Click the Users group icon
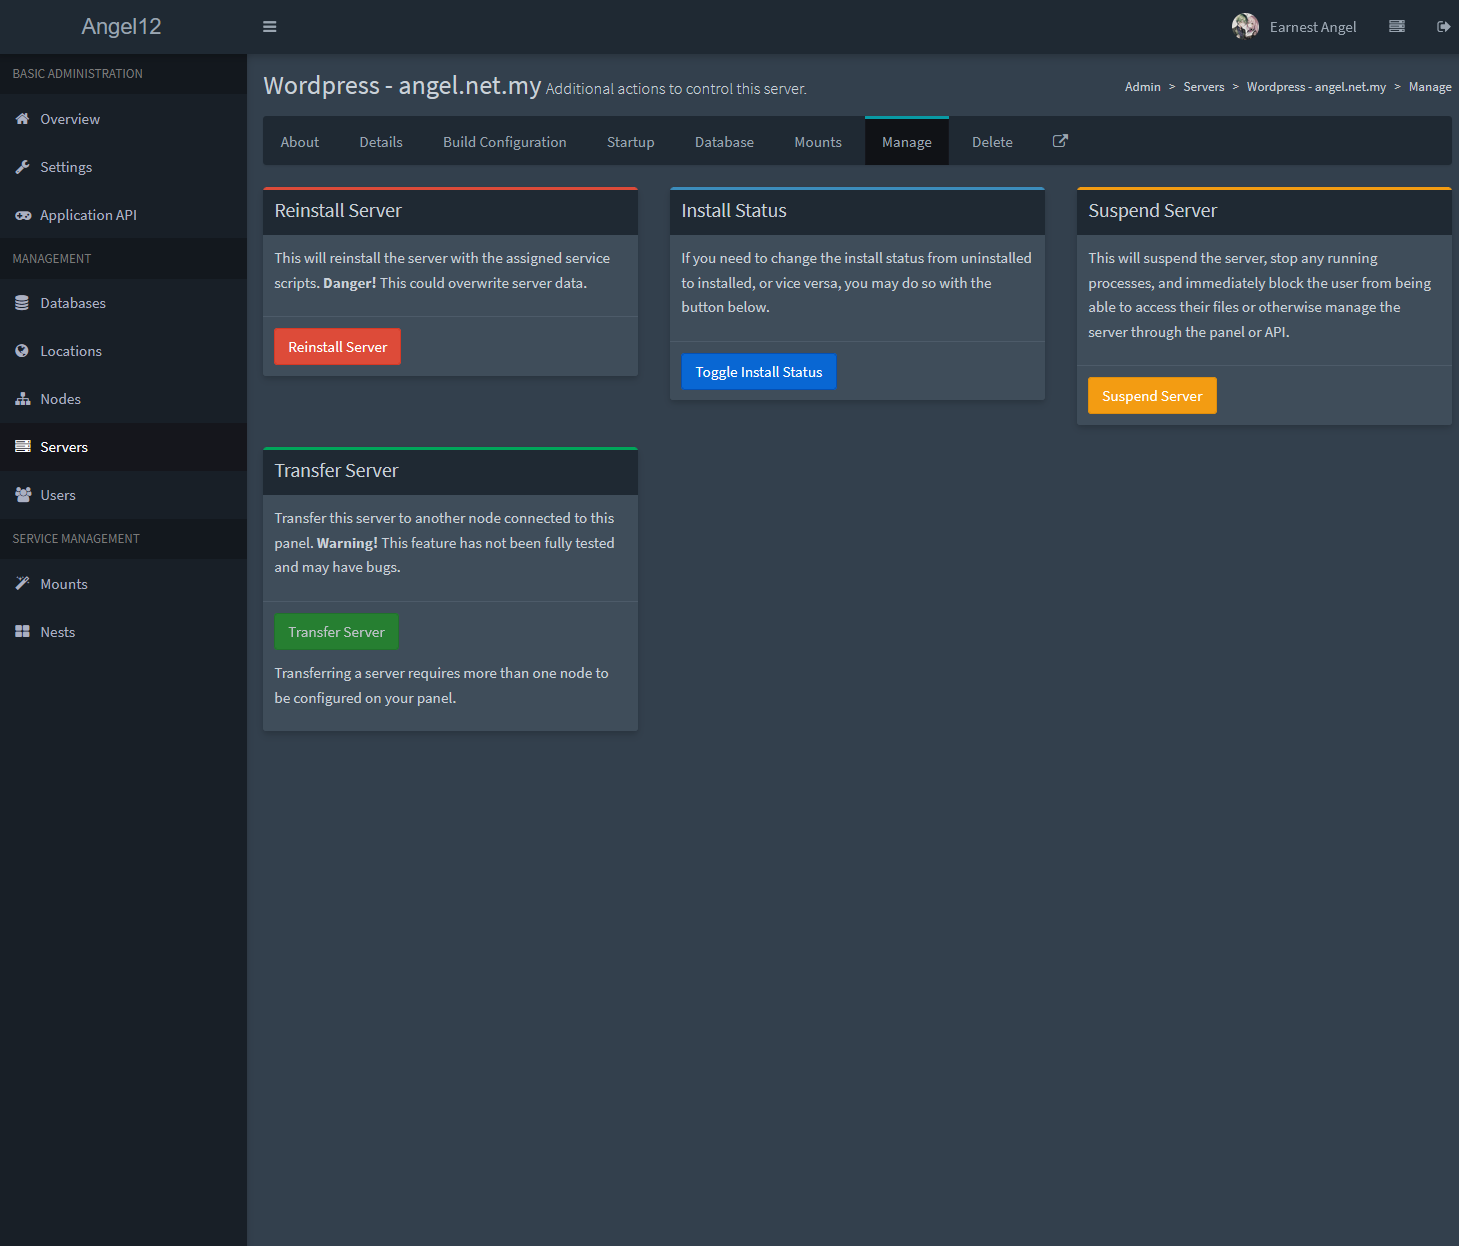This screenshot has width=1459, height=1246. click(22, 495)
